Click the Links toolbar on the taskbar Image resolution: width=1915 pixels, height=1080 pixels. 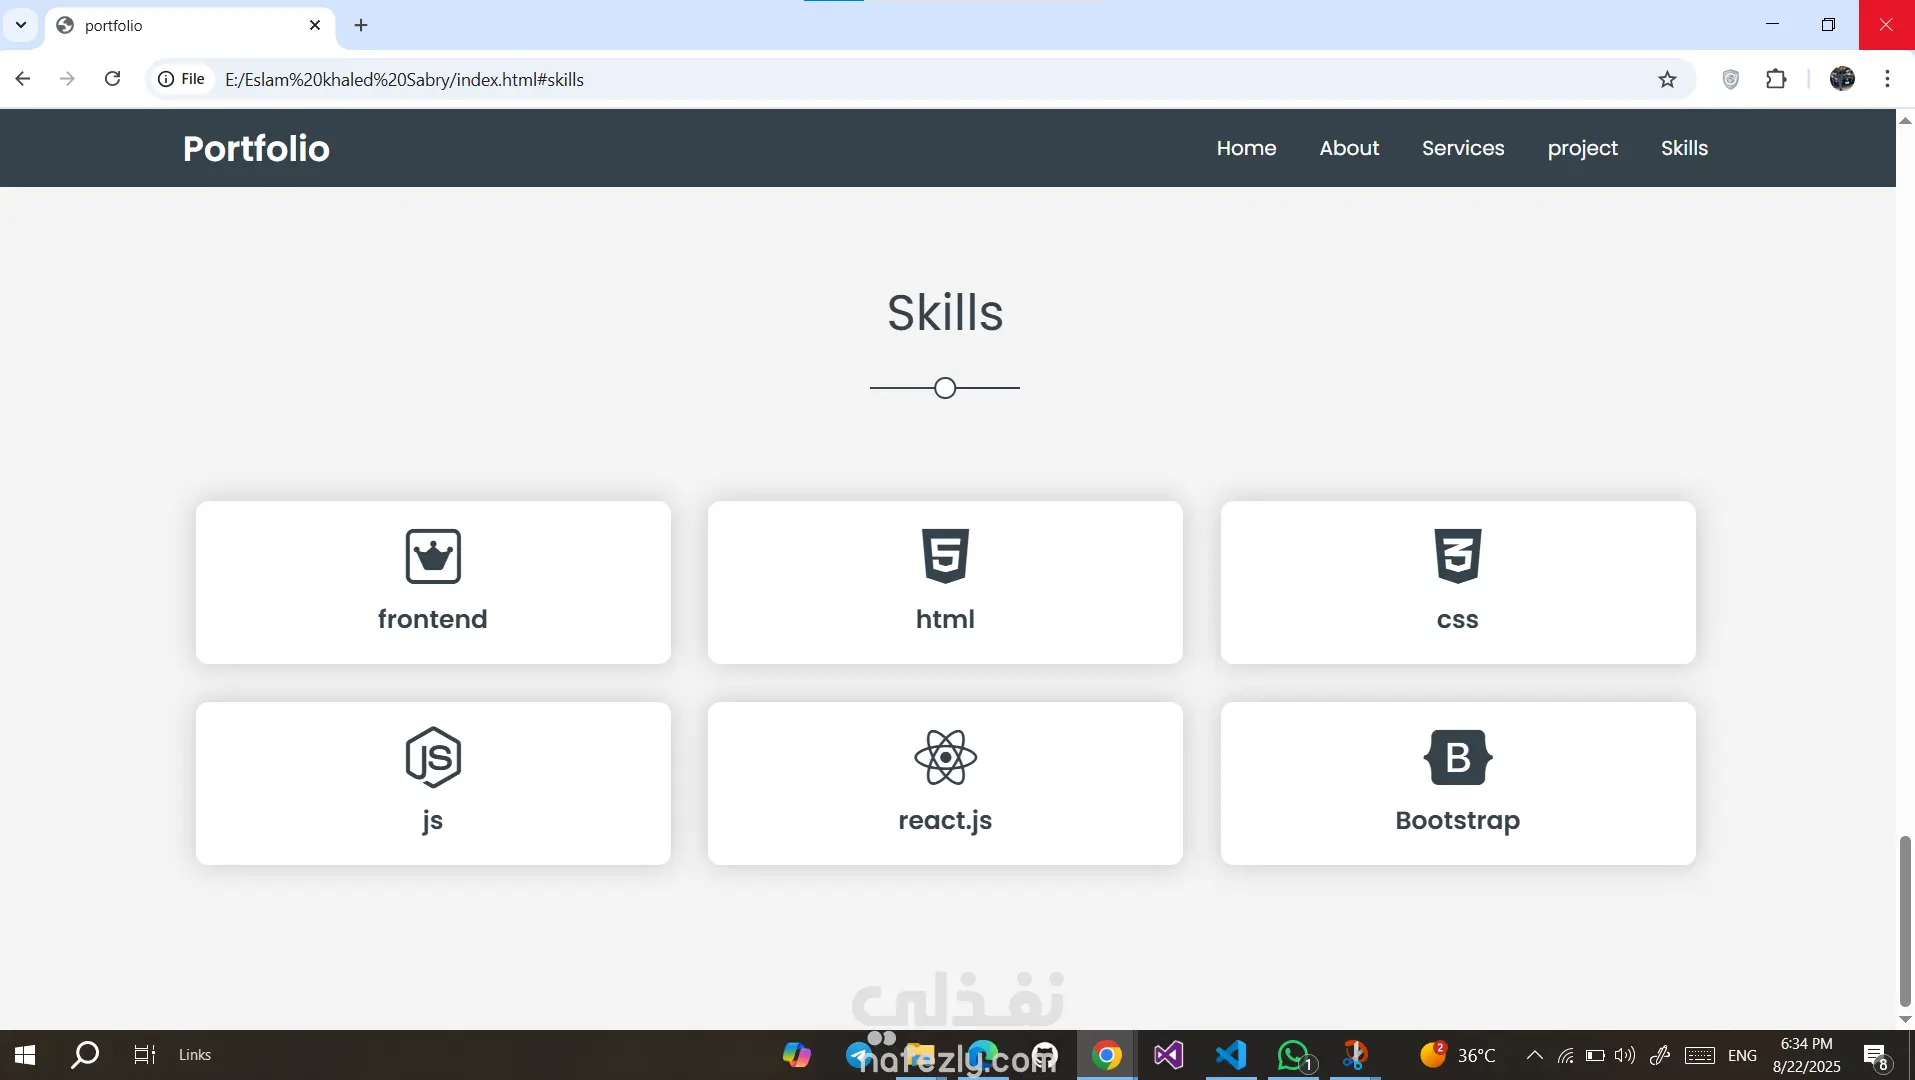[195, 1055]
